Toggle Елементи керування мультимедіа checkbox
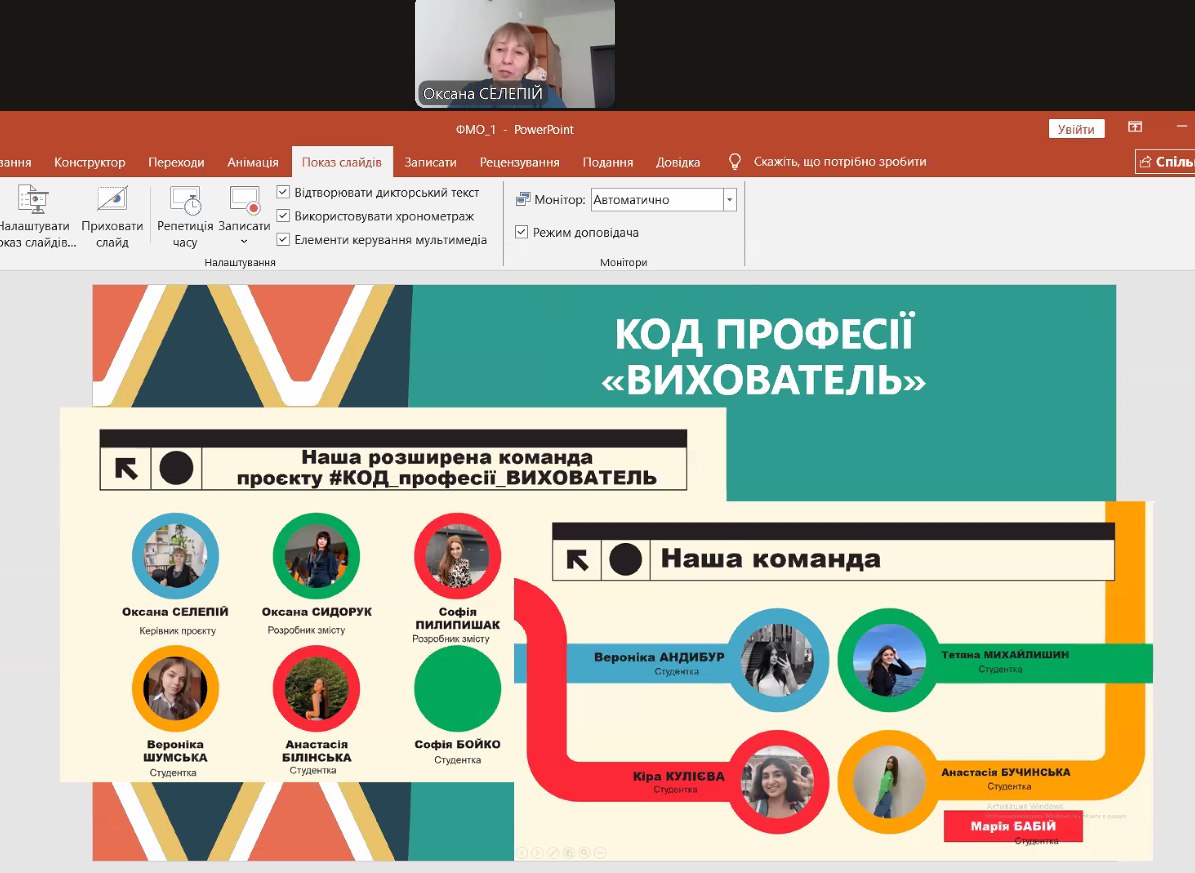The width and height of the screenshot is (1195, 873). pyautogui.click(x=283, y=240)
